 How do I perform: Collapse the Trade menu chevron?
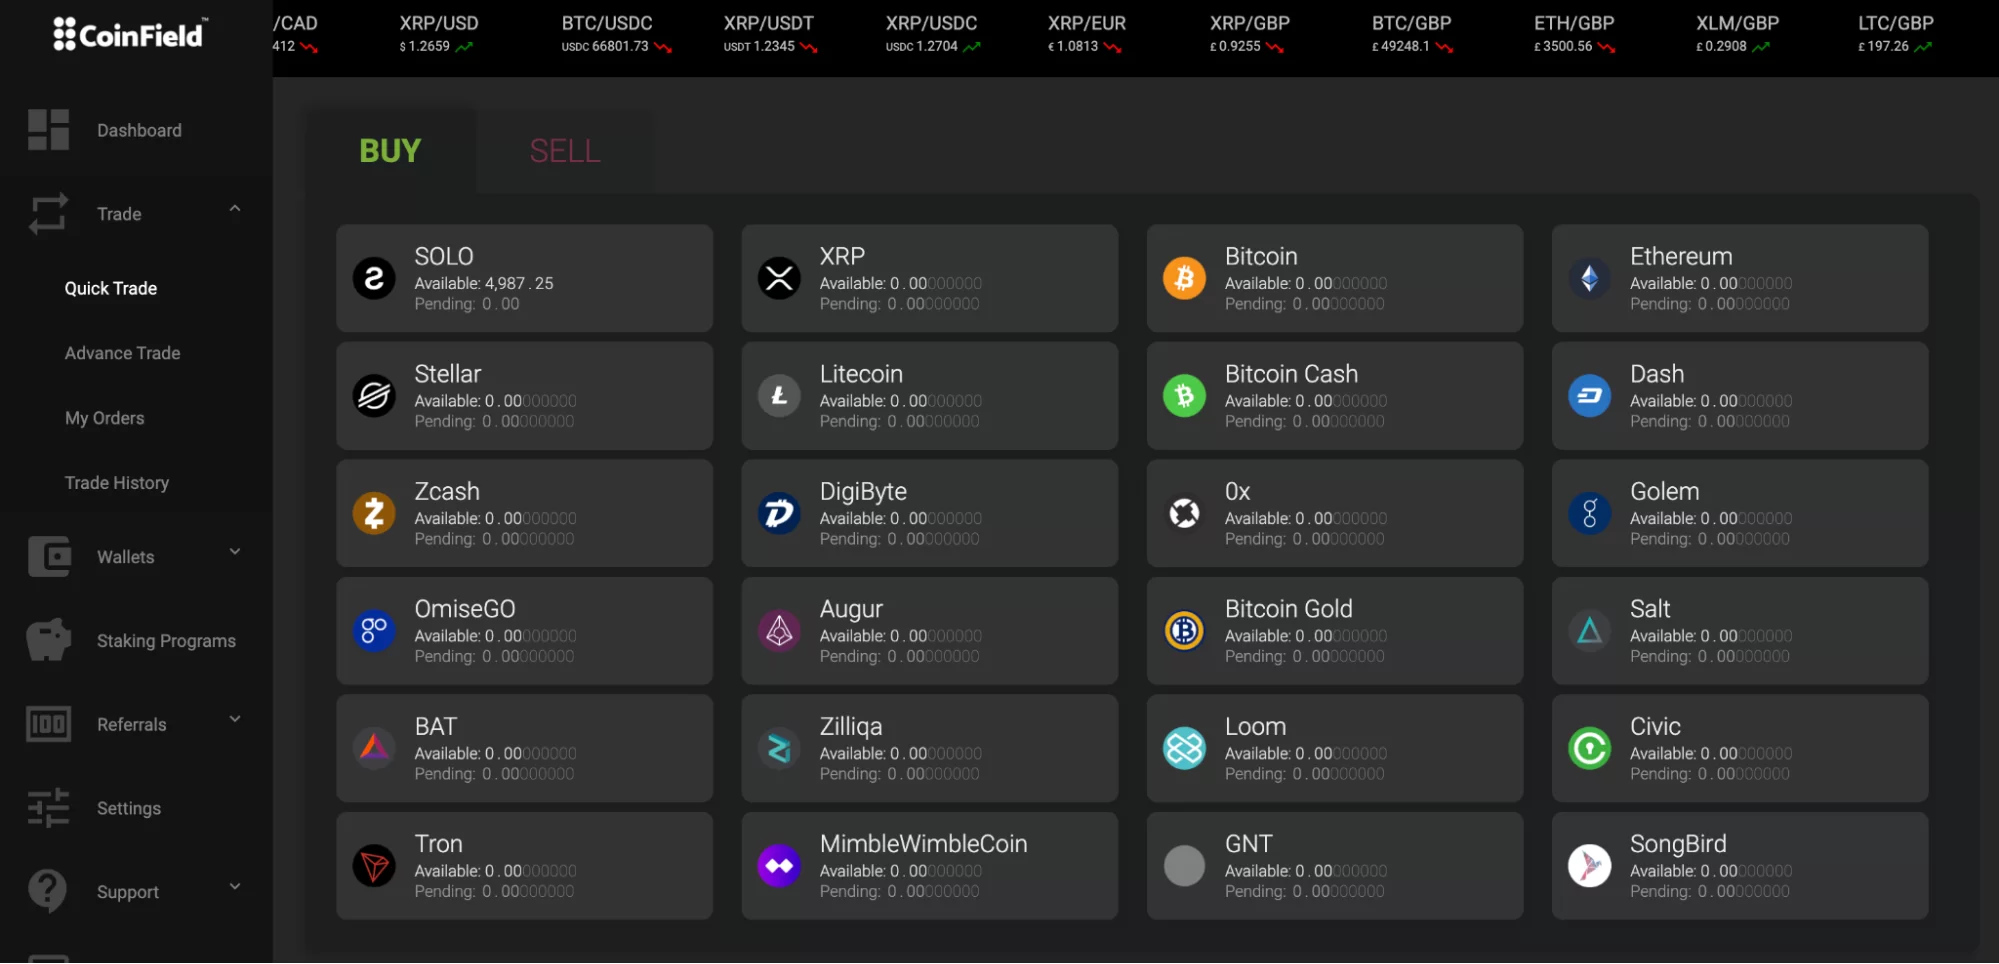coord(235,209)
